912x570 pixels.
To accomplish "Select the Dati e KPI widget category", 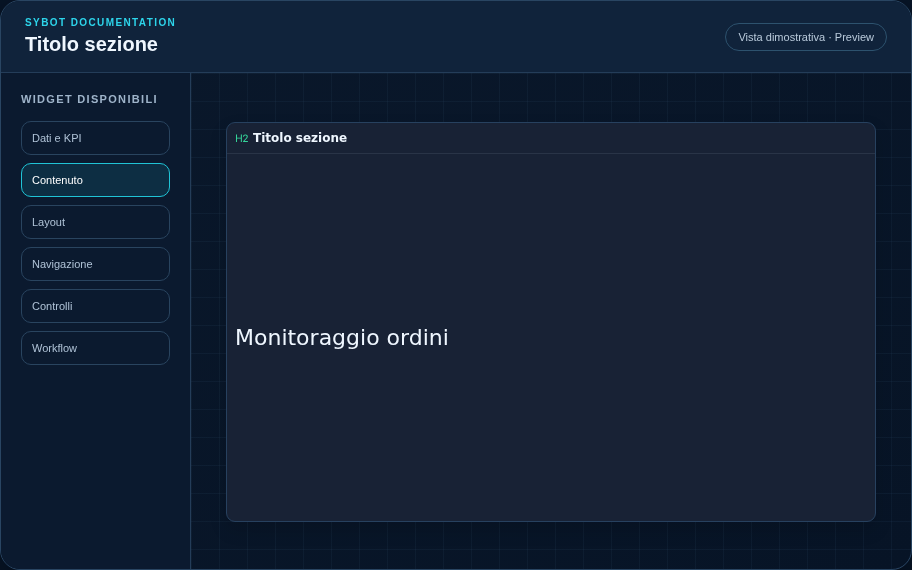I will tap(95, 138).
